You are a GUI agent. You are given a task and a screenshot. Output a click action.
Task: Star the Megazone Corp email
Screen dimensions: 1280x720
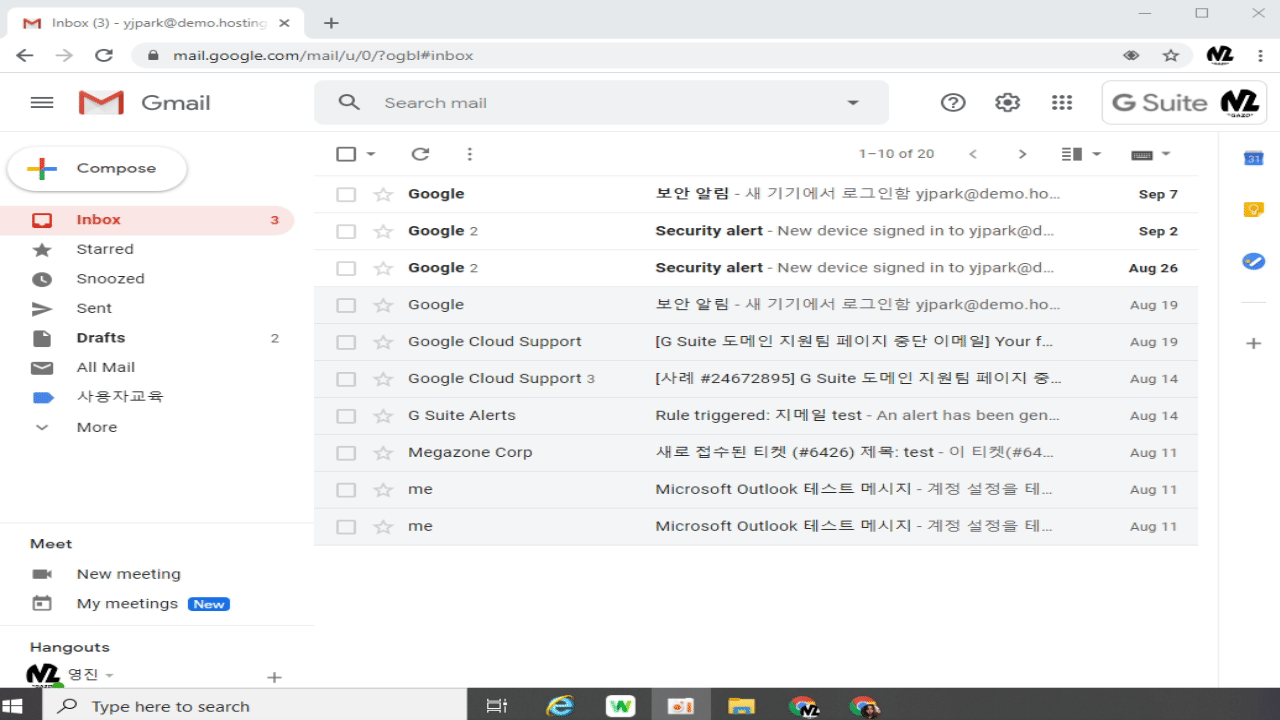[382, 453]
